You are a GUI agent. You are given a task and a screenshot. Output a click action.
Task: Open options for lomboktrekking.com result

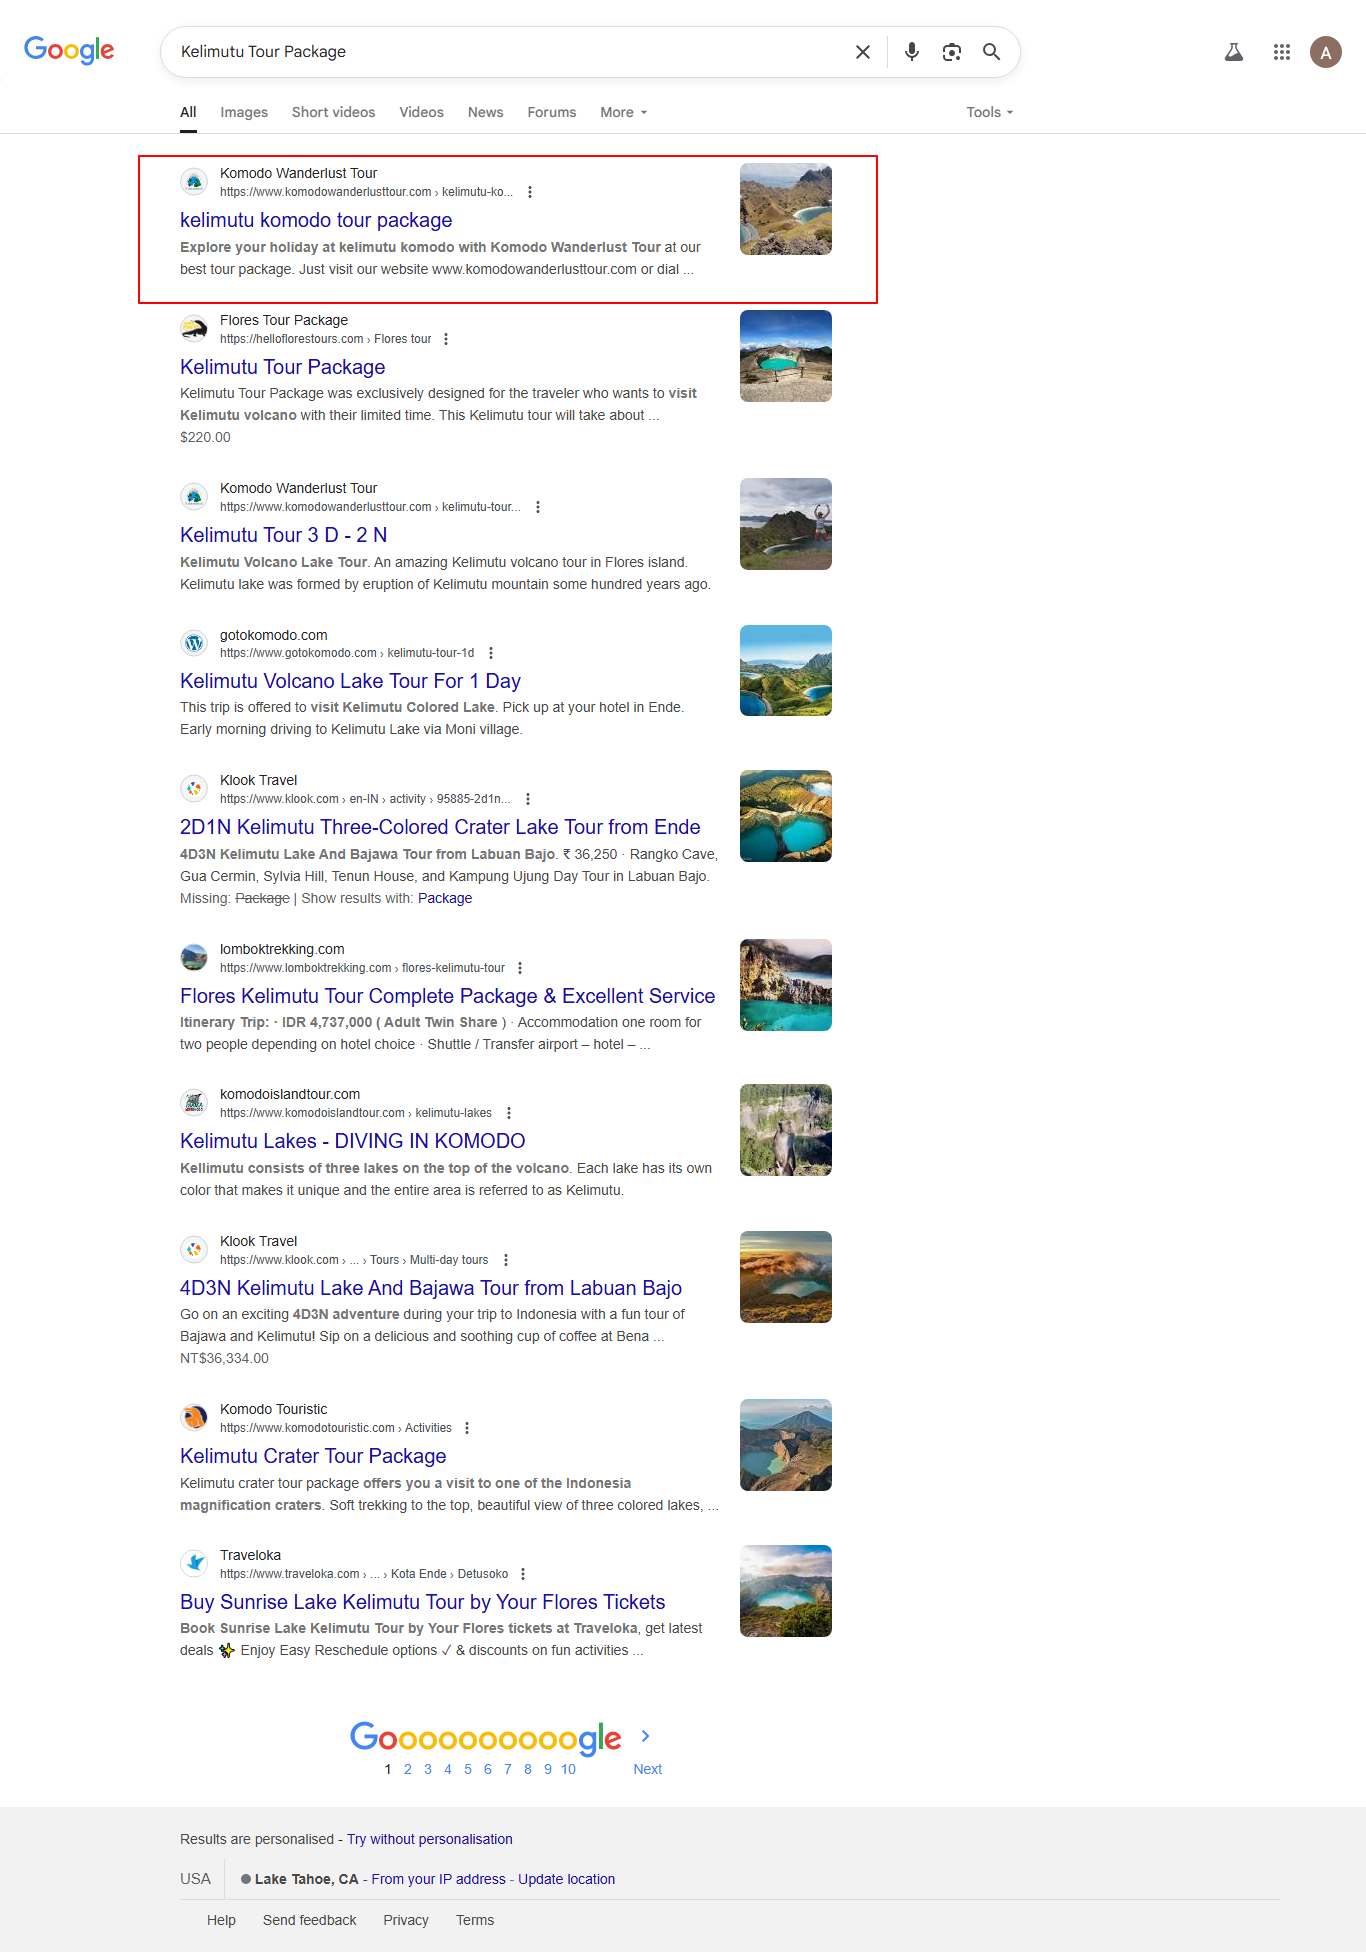coord(520,968)
